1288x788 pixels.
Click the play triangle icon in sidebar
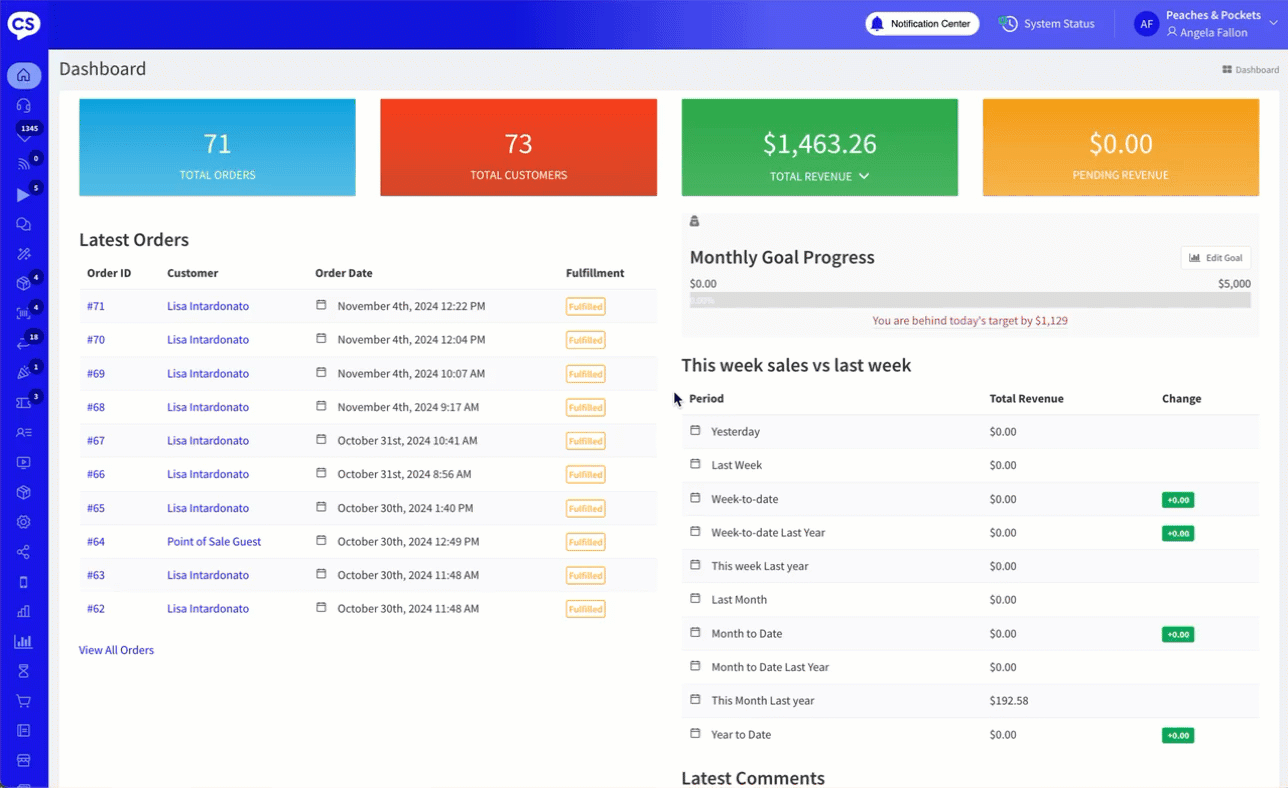tap(24, 195)
